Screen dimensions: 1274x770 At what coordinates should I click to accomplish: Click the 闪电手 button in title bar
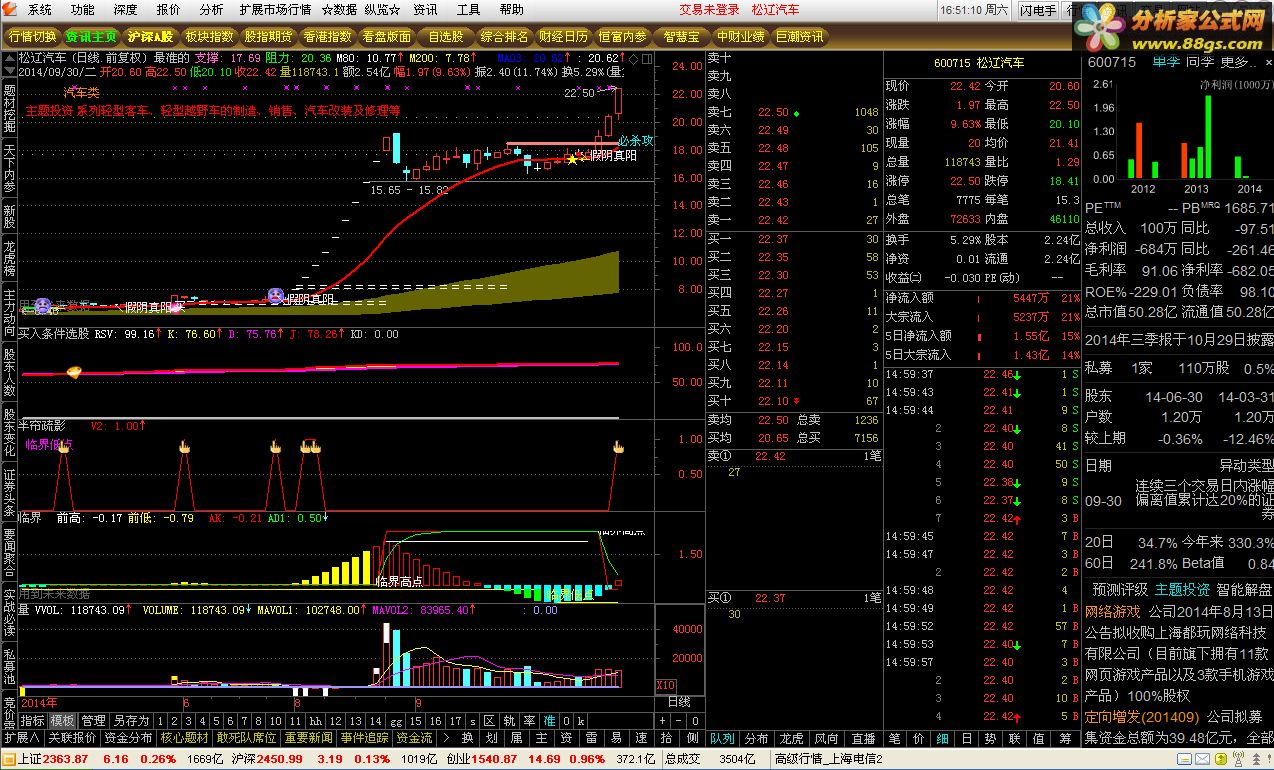click(1038, 10)
